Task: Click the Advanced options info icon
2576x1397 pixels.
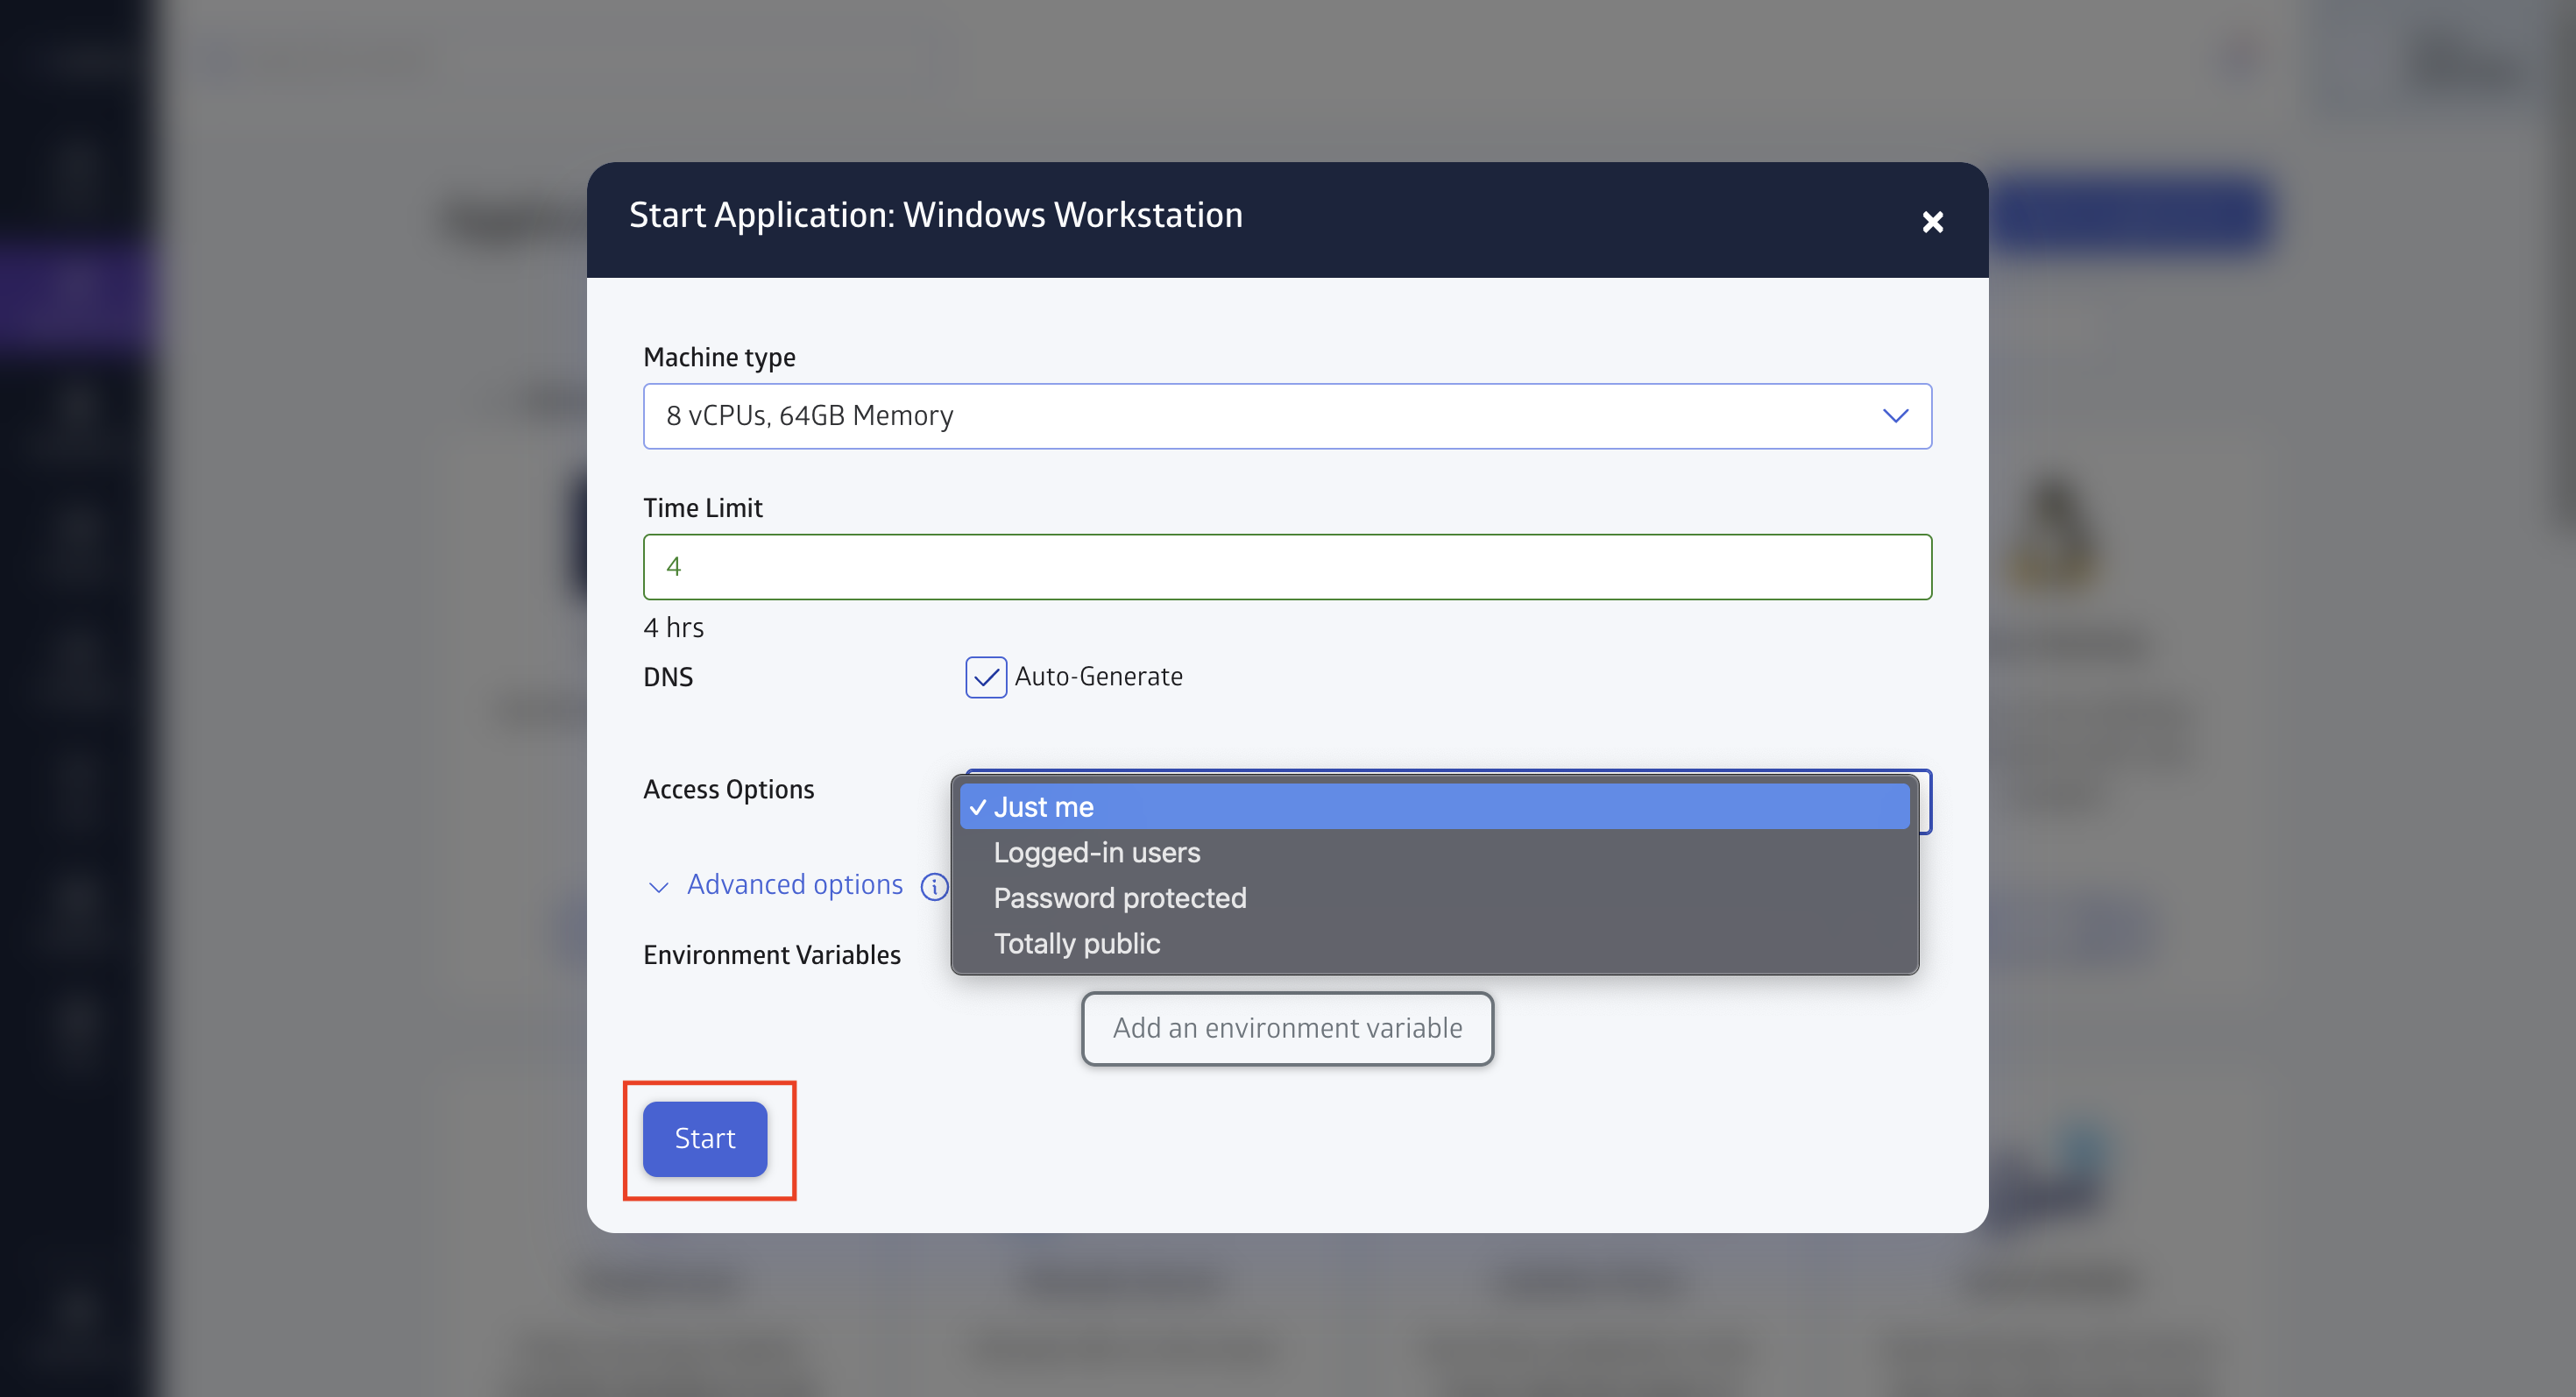Action: (x=934, y=887)
